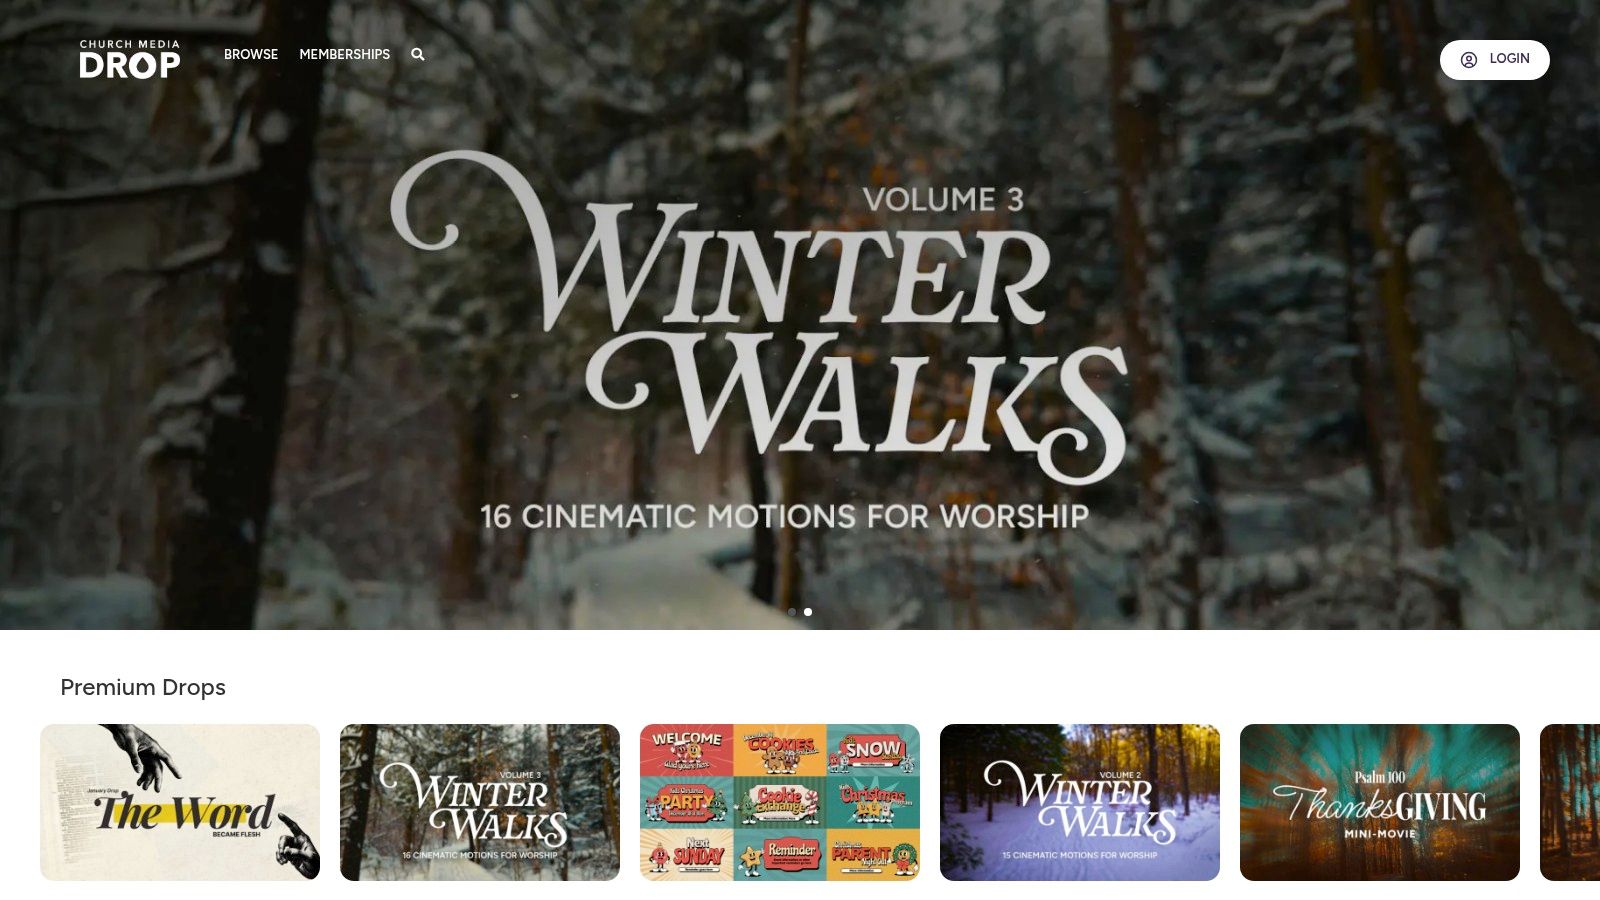1600x900 pixels.
Task: Open the Browse menu
Action: point(251,54)
